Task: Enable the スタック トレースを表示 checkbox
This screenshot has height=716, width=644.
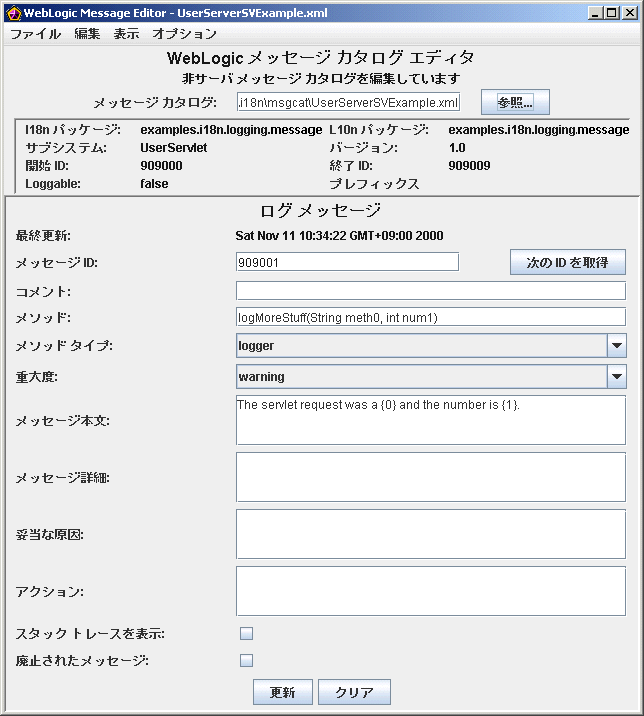Action: click(247, 633)
